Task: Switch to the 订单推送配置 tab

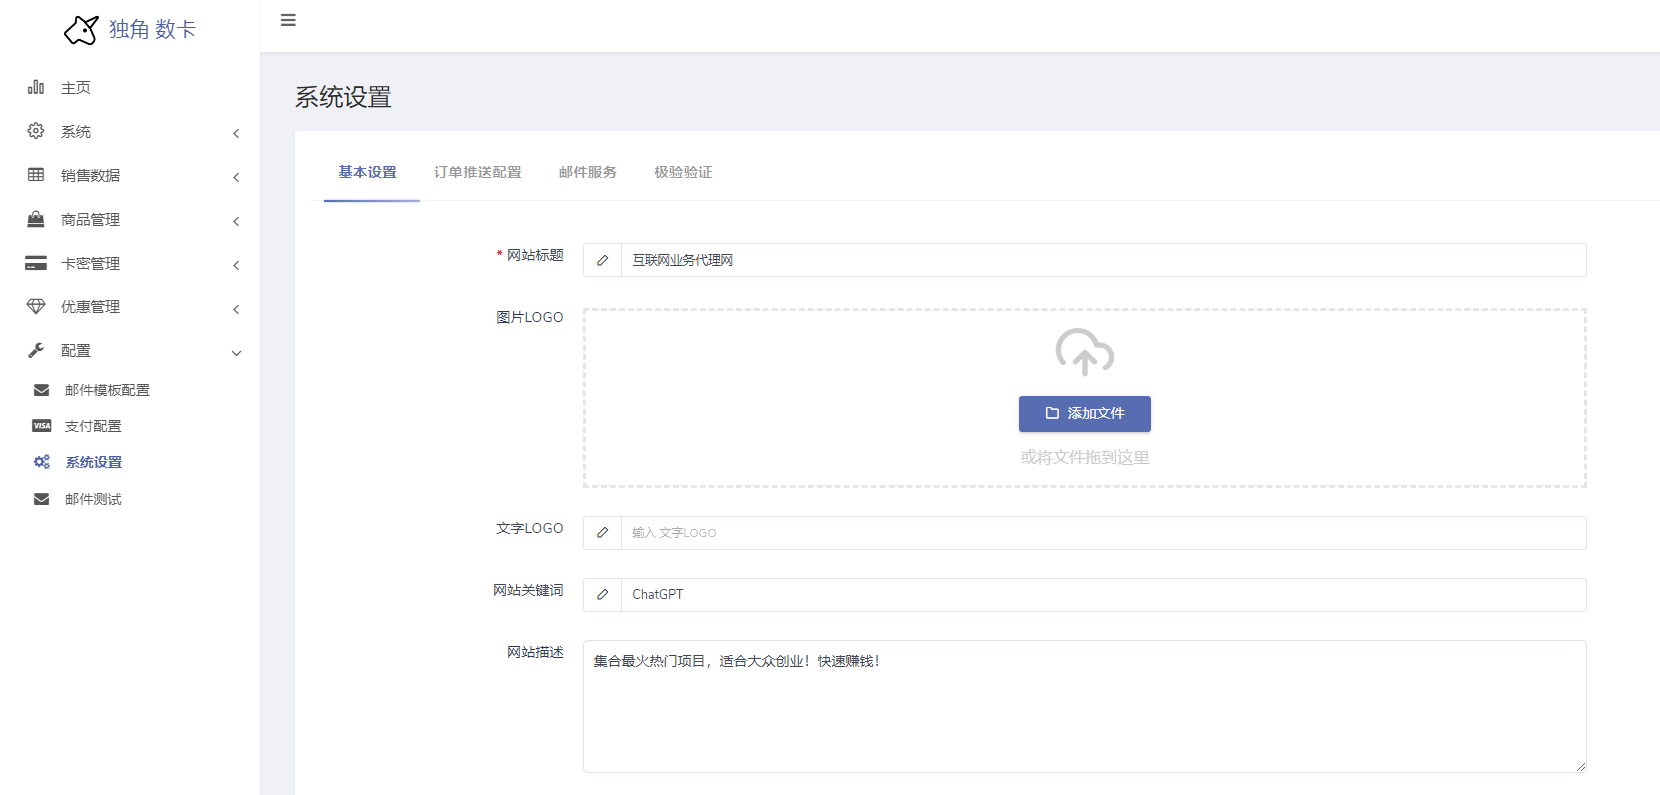Action: pos(477,172)
